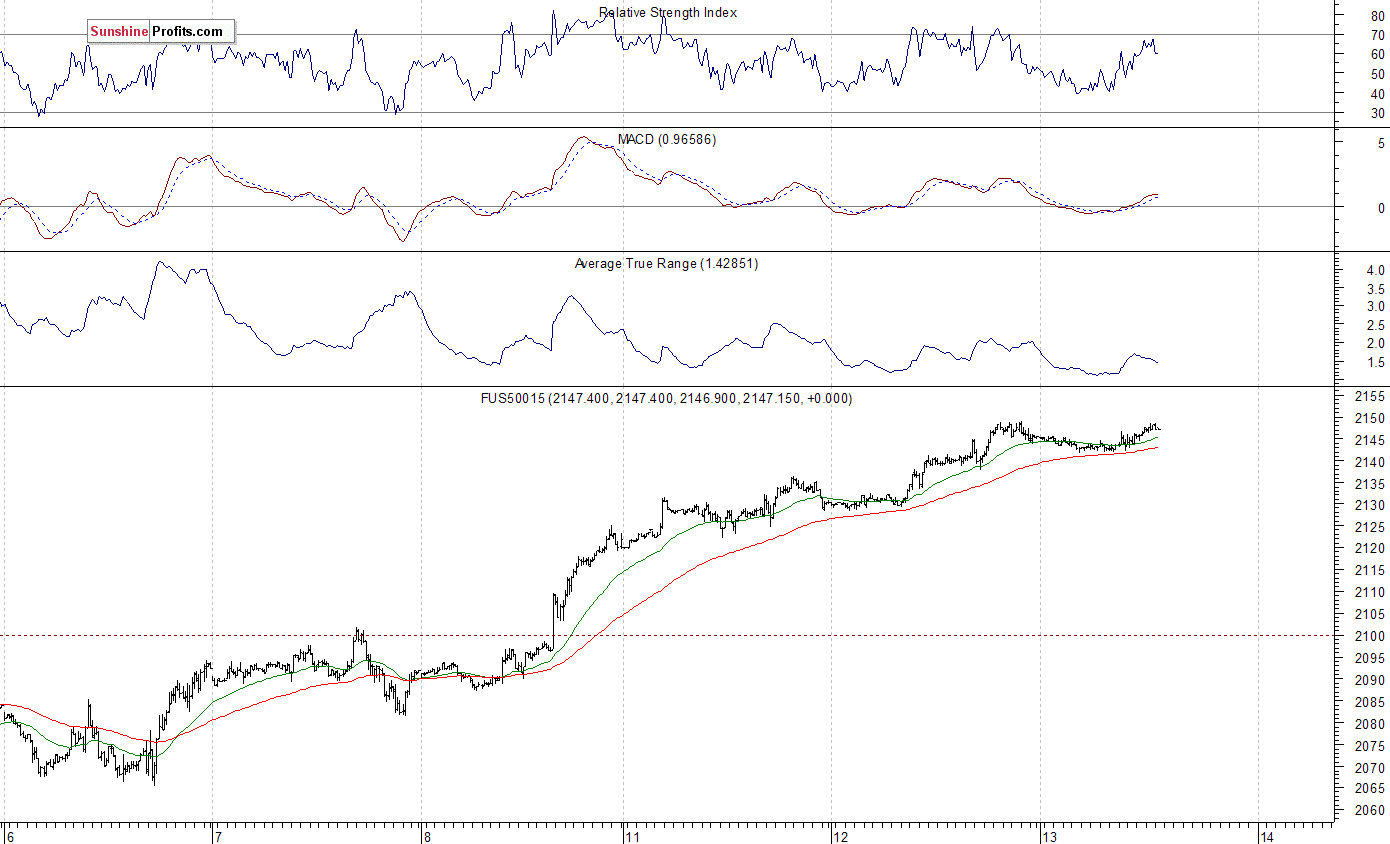The width and height of the screenshot is (1390, 844).
Task: Click the 2060 price axis label
Action: point(1370,810)
